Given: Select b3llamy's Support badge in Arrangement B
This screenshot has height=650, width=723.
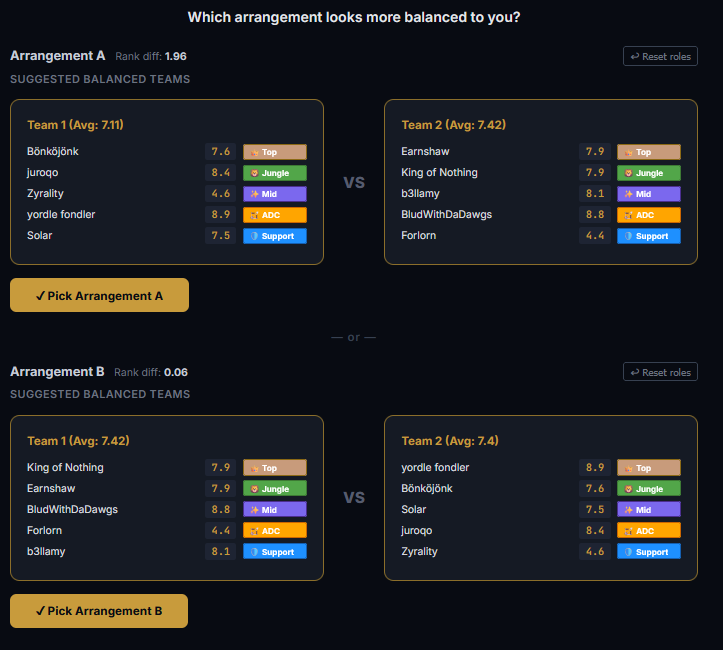Looking at the screenshot, I should (x=275, y=551).
